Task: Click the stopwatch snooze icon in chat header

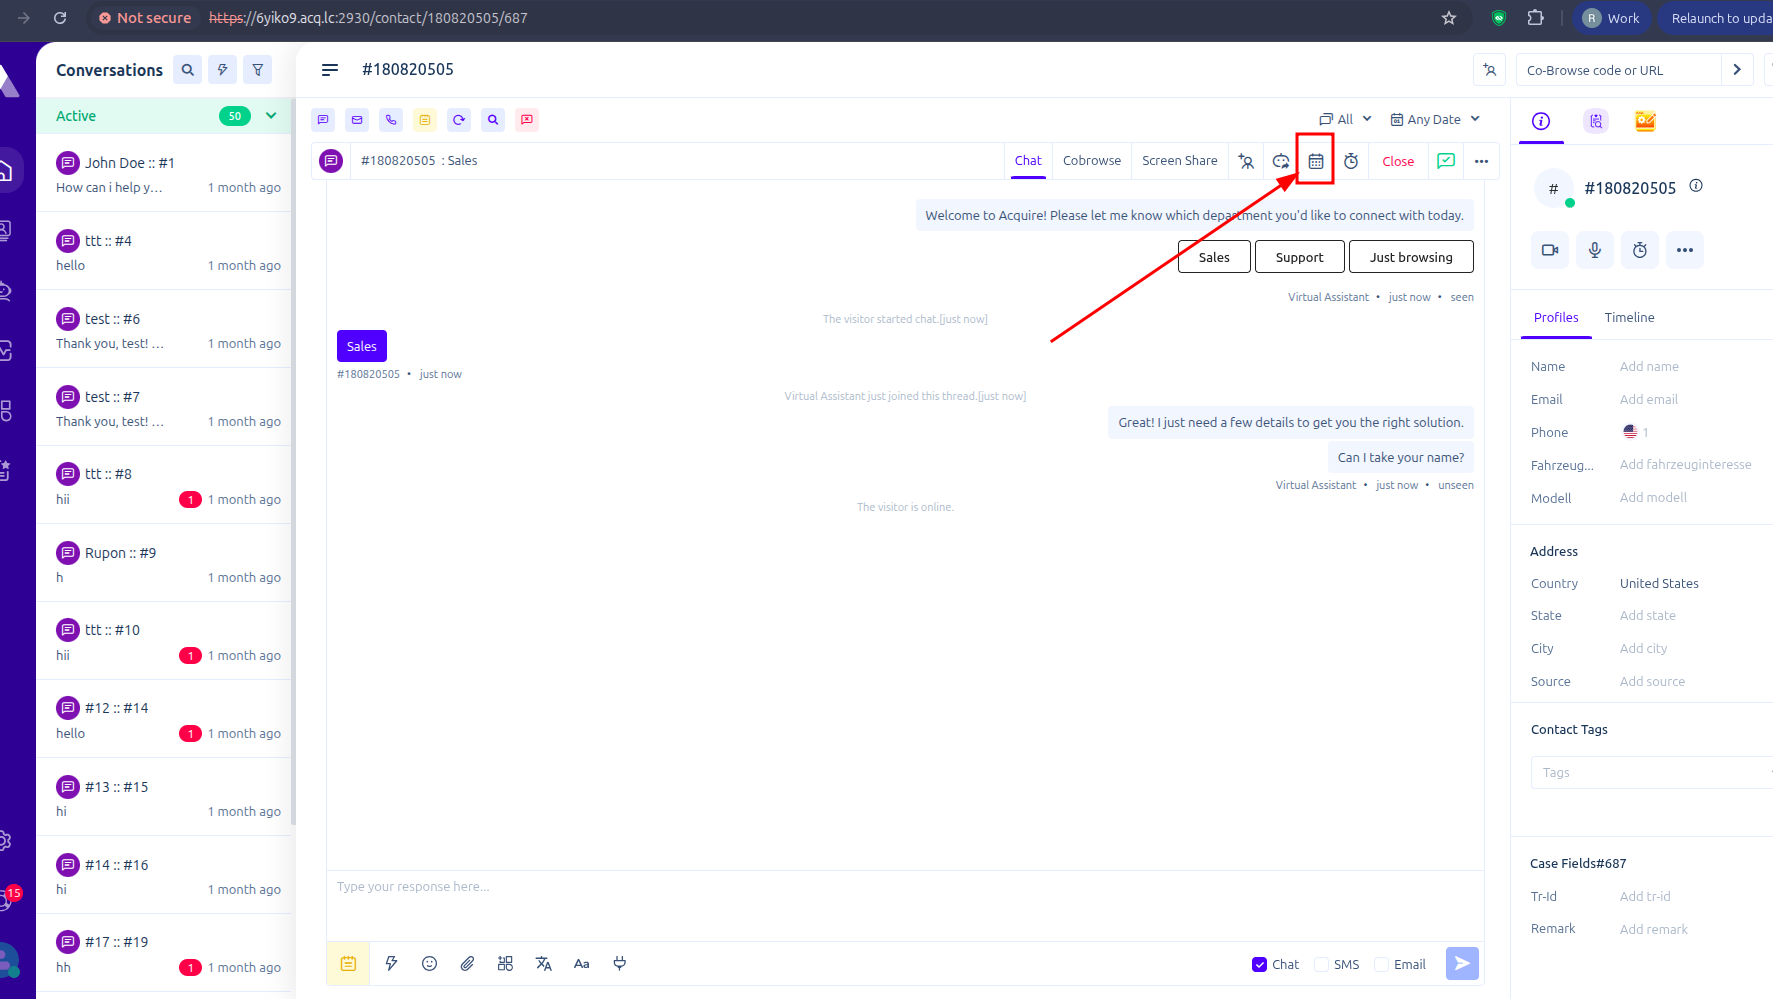Action: (1351, 161)
